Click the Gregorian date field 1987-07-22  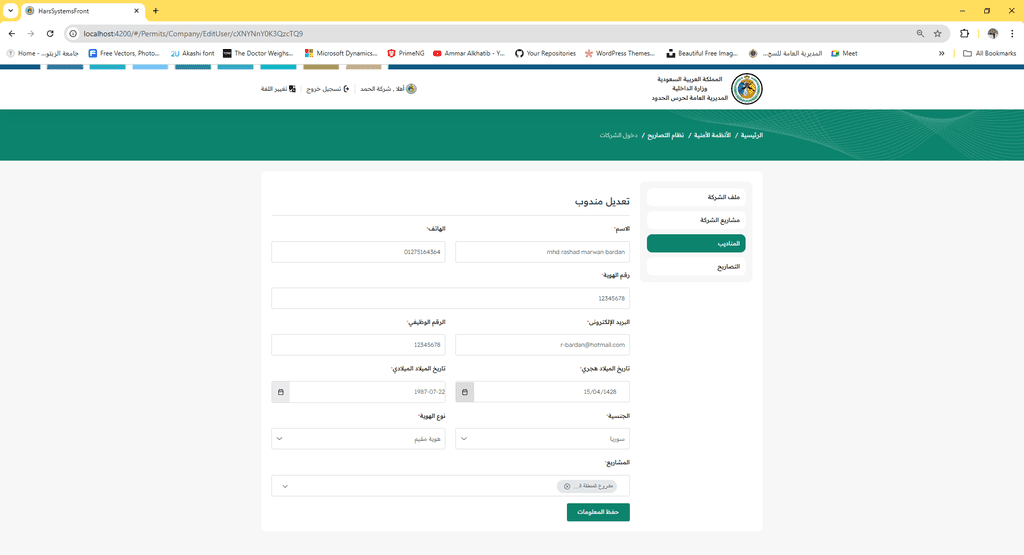click(x=368, y=392)
